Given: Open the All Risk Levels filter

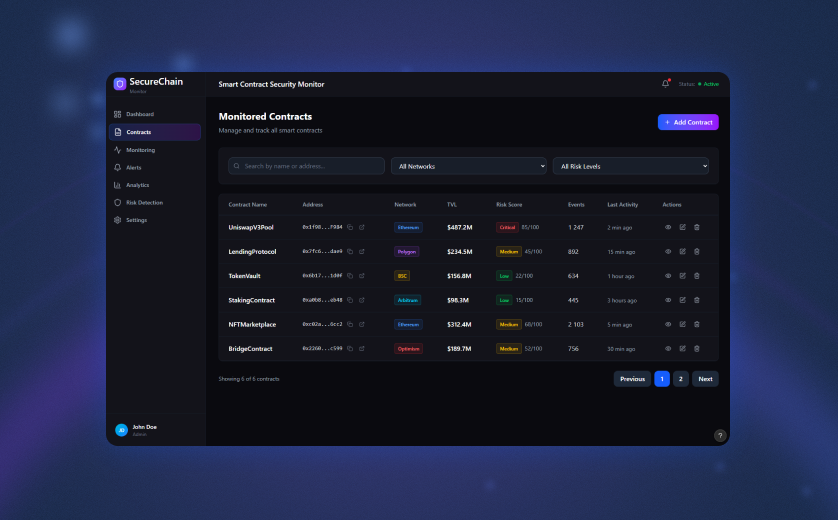Looking at the screenshot, I should [x=631, y=166].
